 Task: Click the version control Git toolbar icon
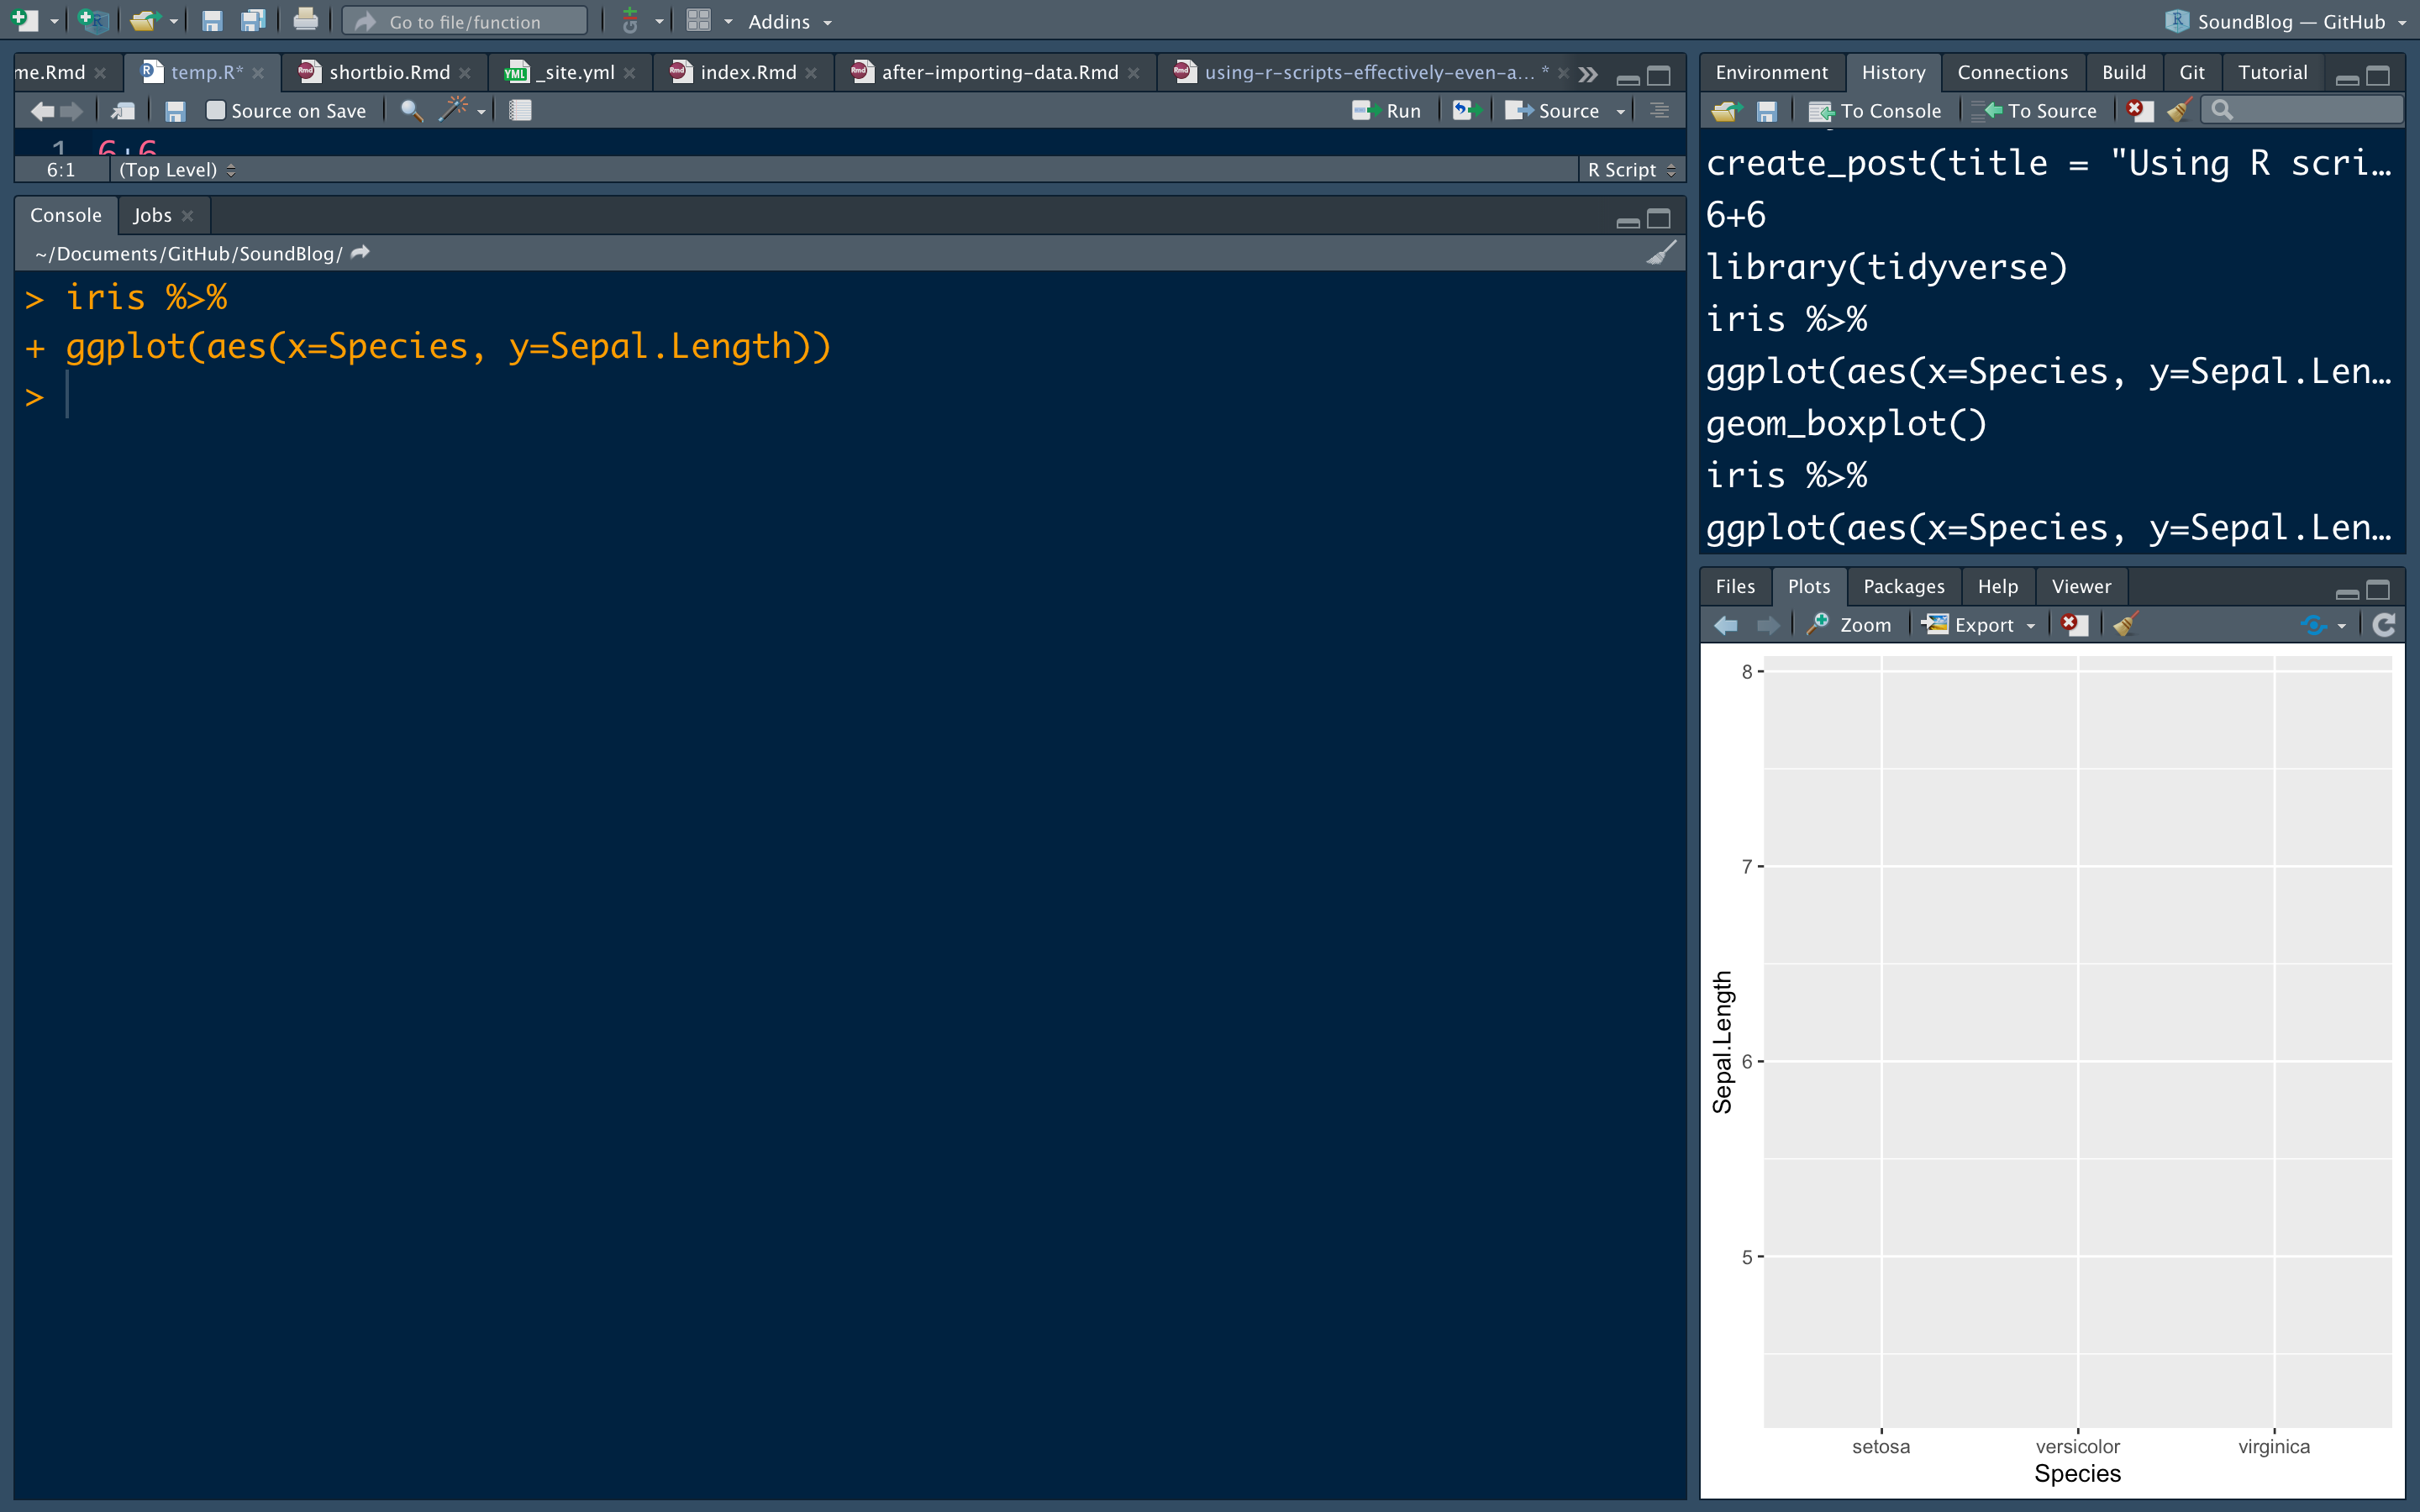630,20
